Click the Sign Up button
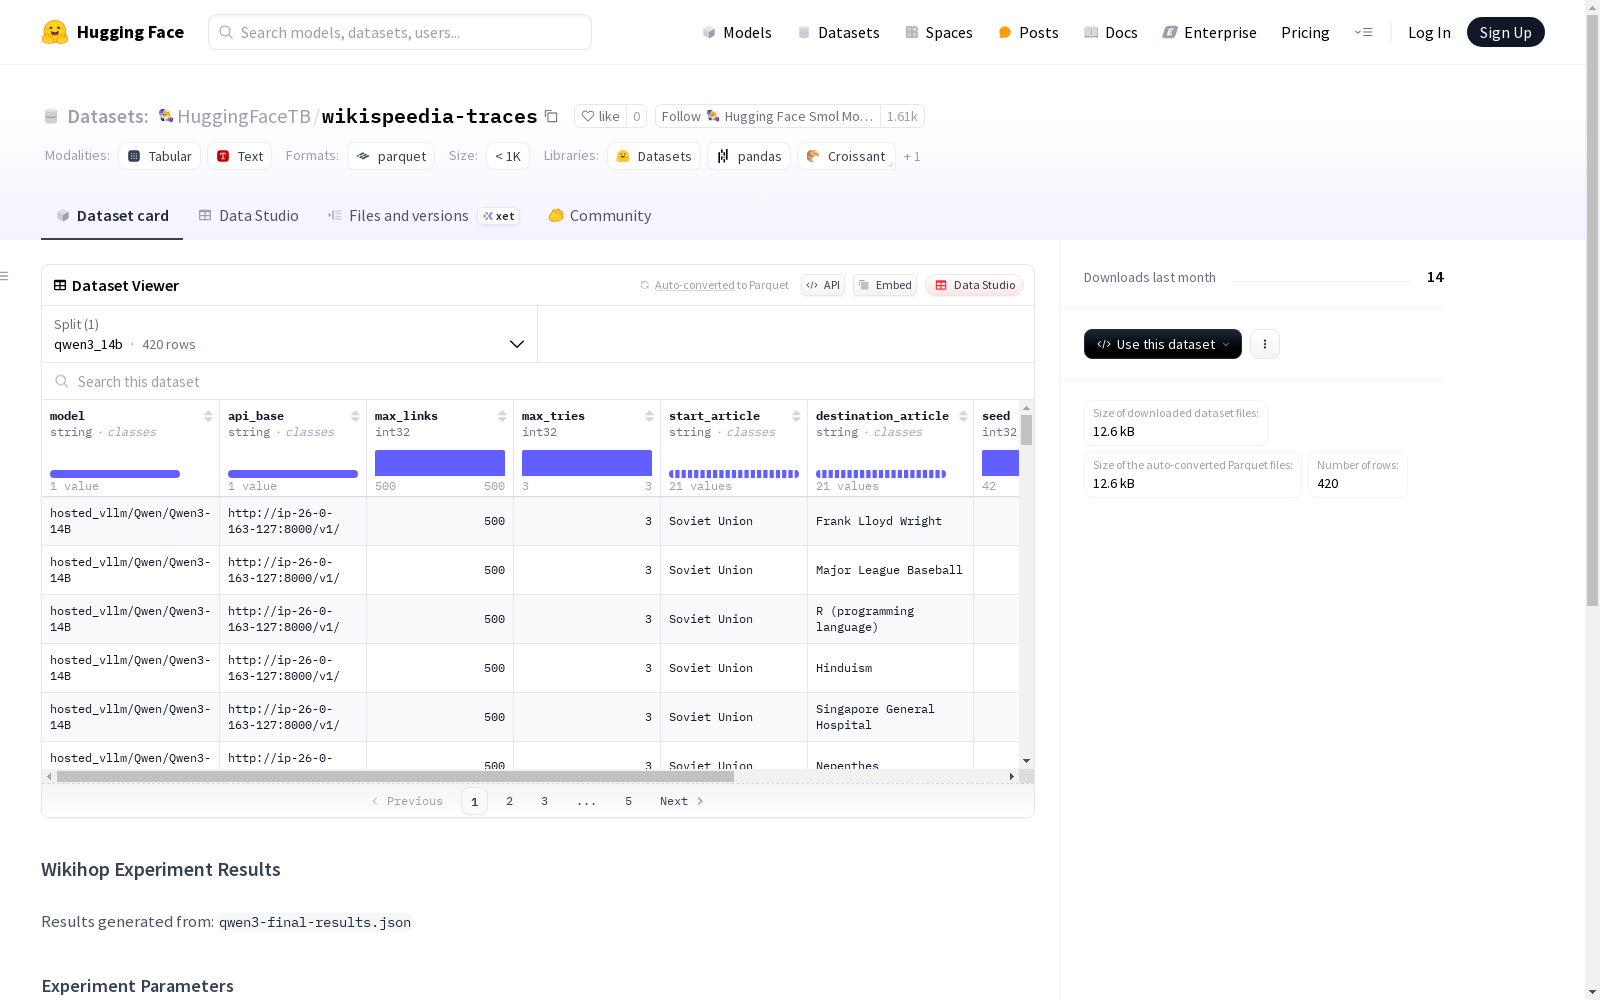The height and width of the screenshot is (1000, 1600). 1505,32
